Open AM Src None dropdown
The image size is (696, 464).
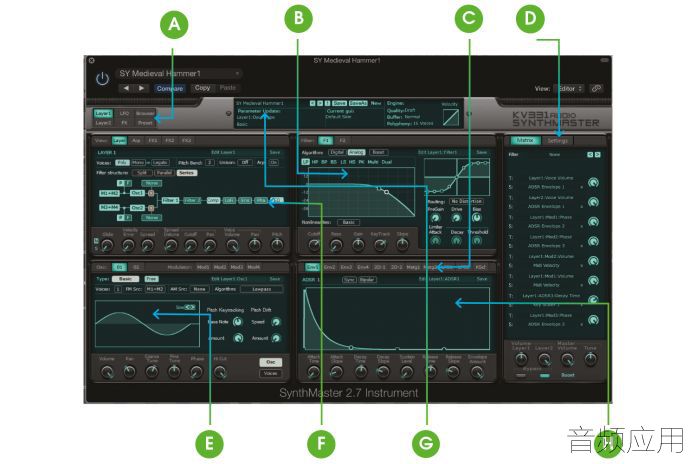pyautogui.click(x=199, y=289)
